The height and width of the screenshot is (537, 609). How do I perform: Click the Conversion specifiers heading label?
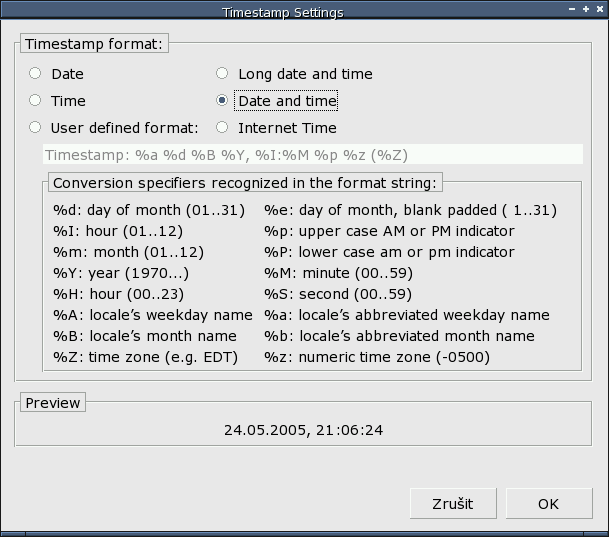click(245, 182)
